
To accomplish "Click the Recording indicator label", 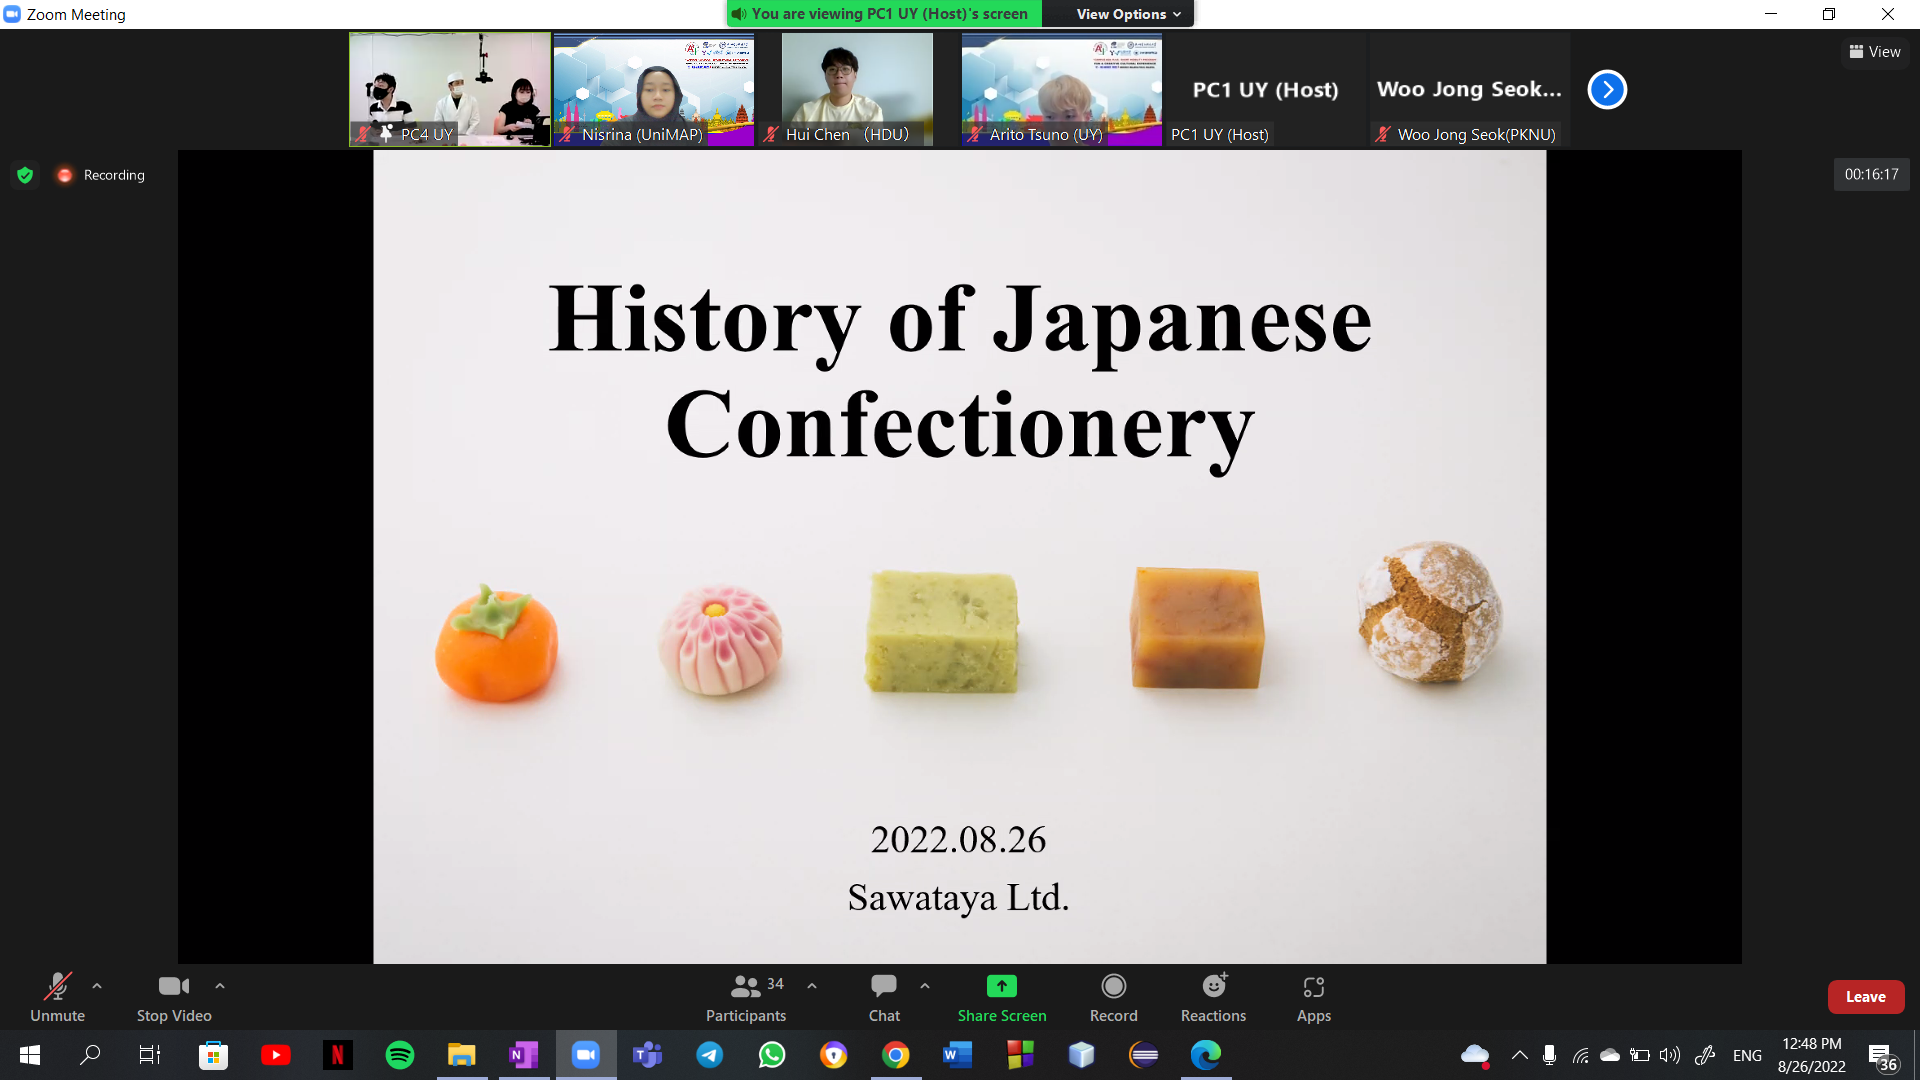I will coord(113,175).
